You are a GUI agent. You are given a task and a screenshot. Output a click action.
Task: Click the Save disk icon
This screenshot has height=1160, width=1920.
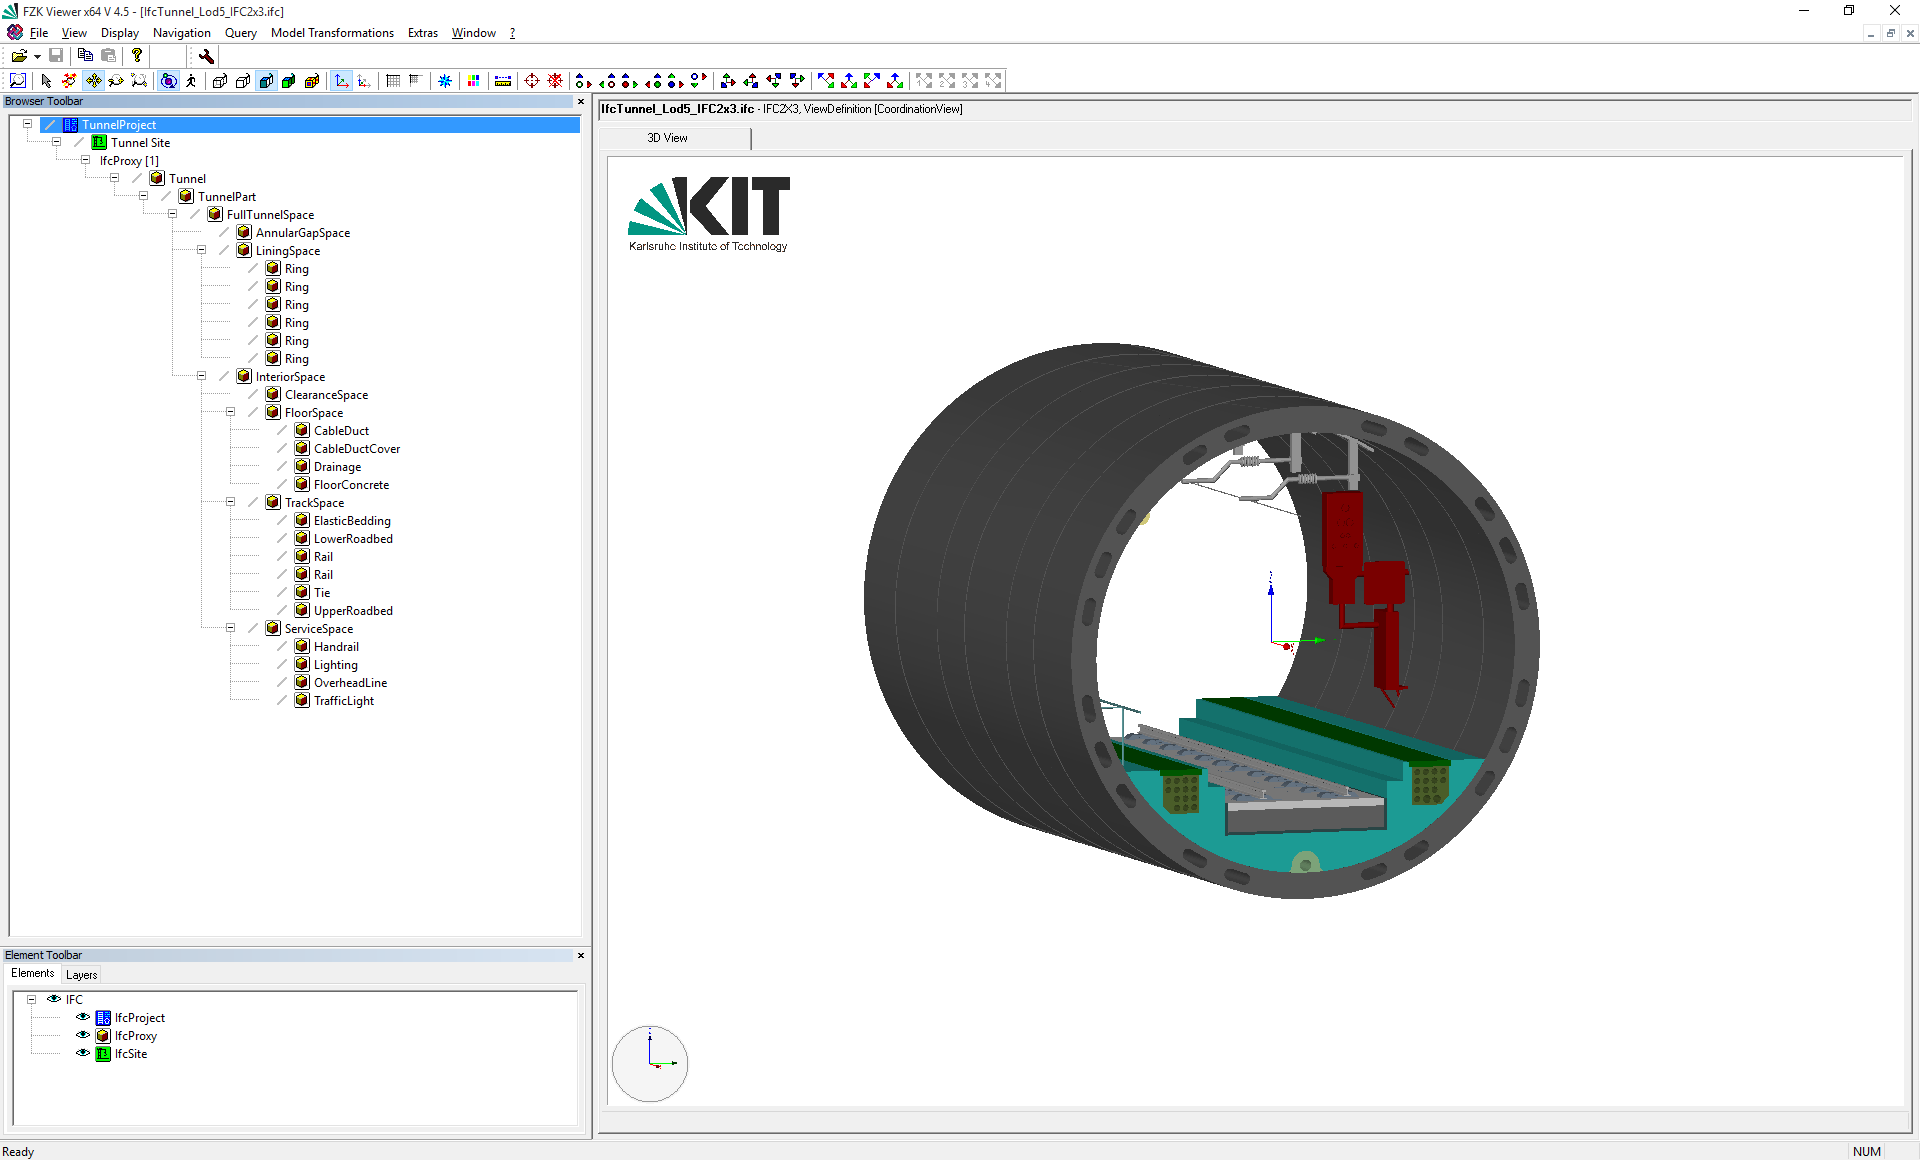click(x=56, y=56)
